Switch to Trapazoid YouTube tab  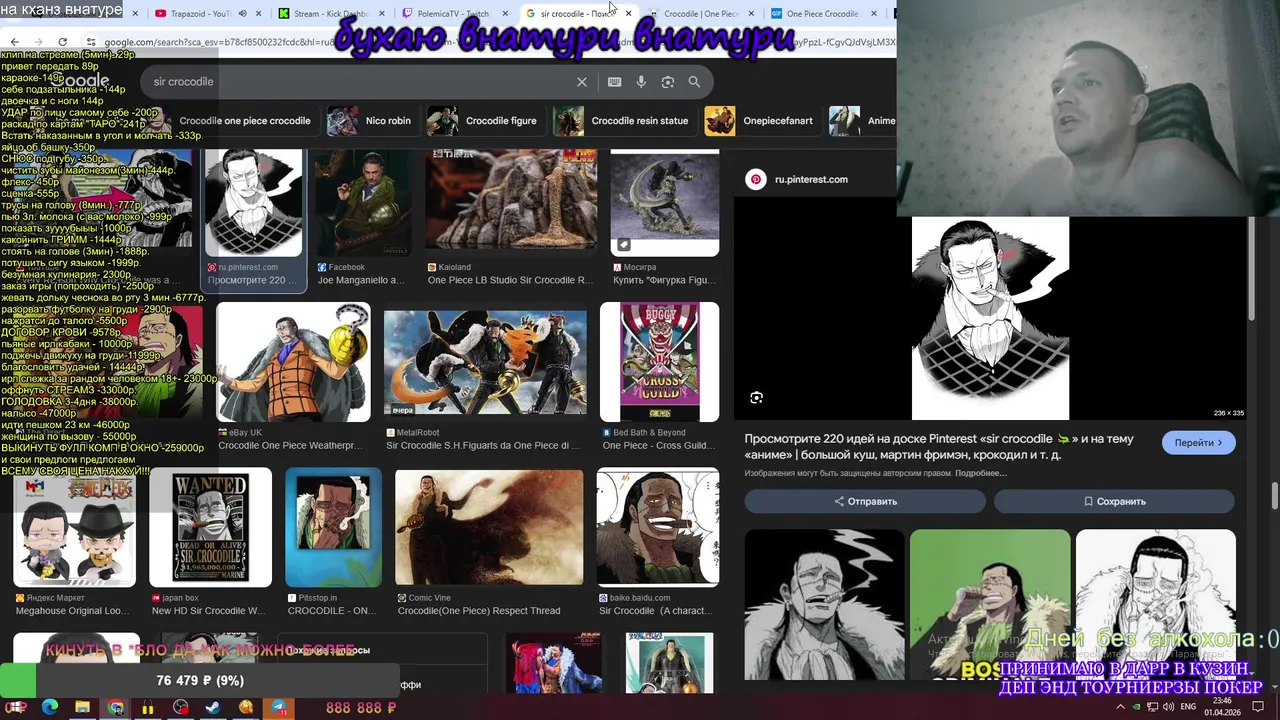pos(200,14)
